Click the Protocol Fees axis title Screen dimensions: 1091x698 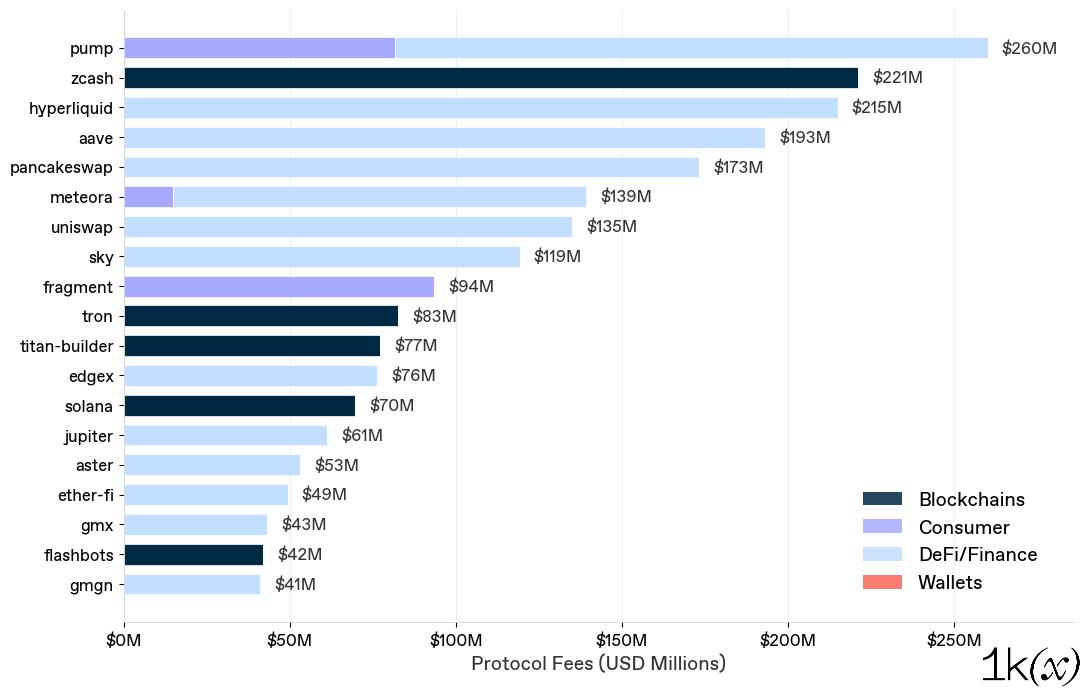pos(598,664)
